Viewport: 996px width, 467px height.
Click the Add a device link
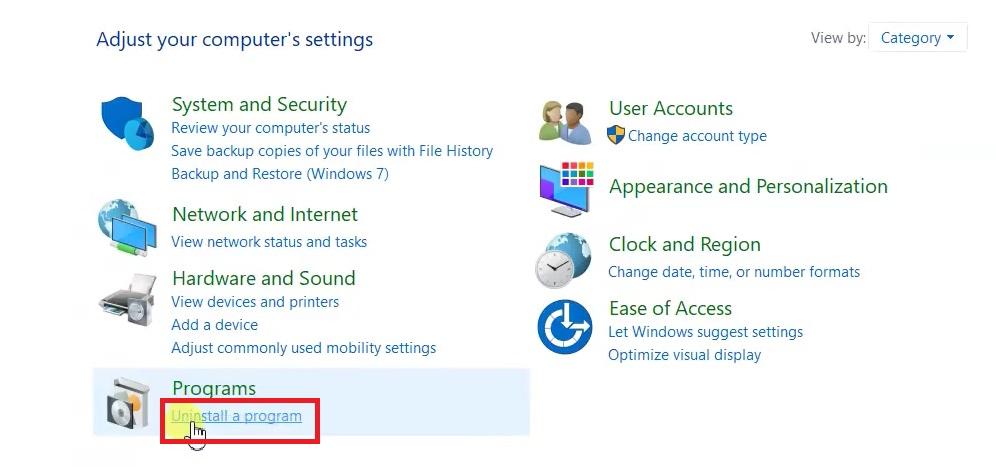click(215, 325)
